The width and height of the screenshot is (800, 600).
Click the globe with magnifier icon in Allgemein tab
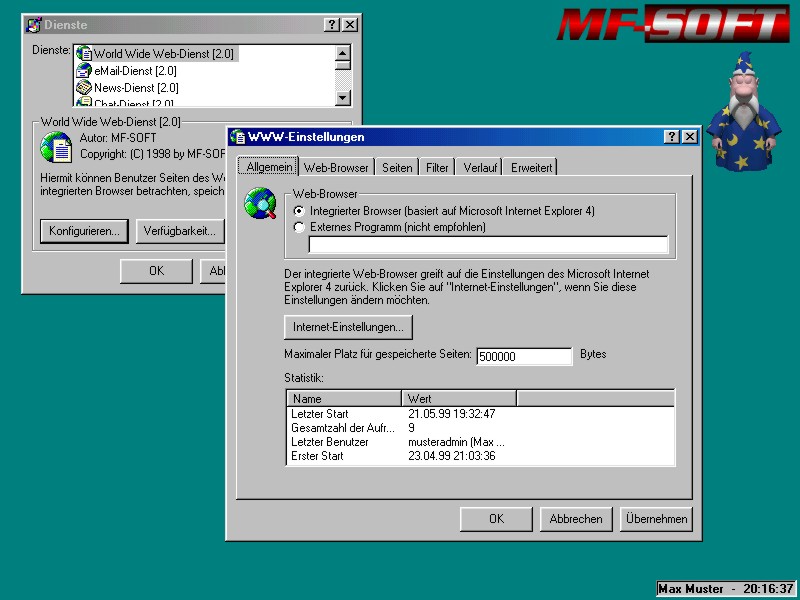click(260, 203)
